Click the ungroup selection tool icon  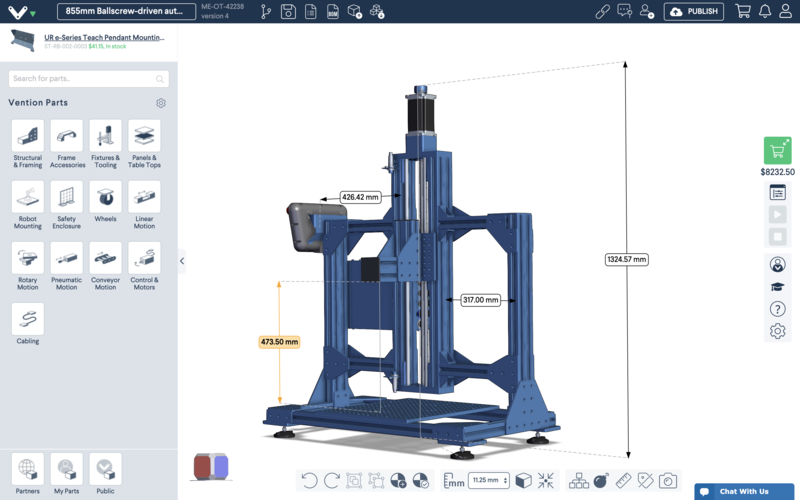click(x=376, y=481)
